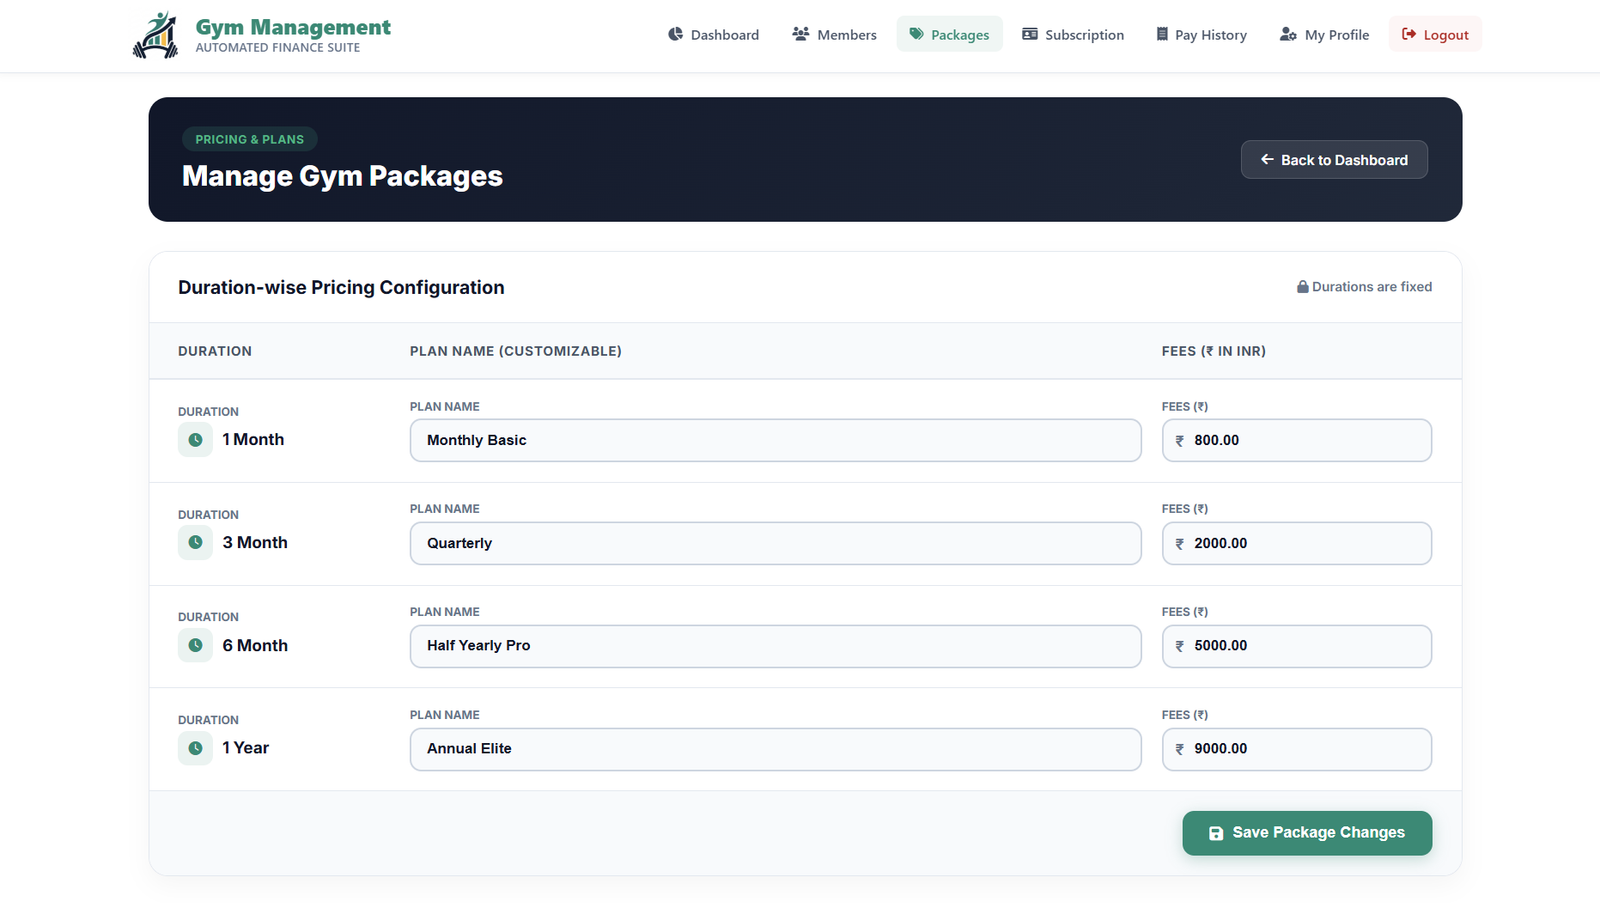Click the clock icon beside 1 Year
The image size is (1600, 903).
[195, 748]
